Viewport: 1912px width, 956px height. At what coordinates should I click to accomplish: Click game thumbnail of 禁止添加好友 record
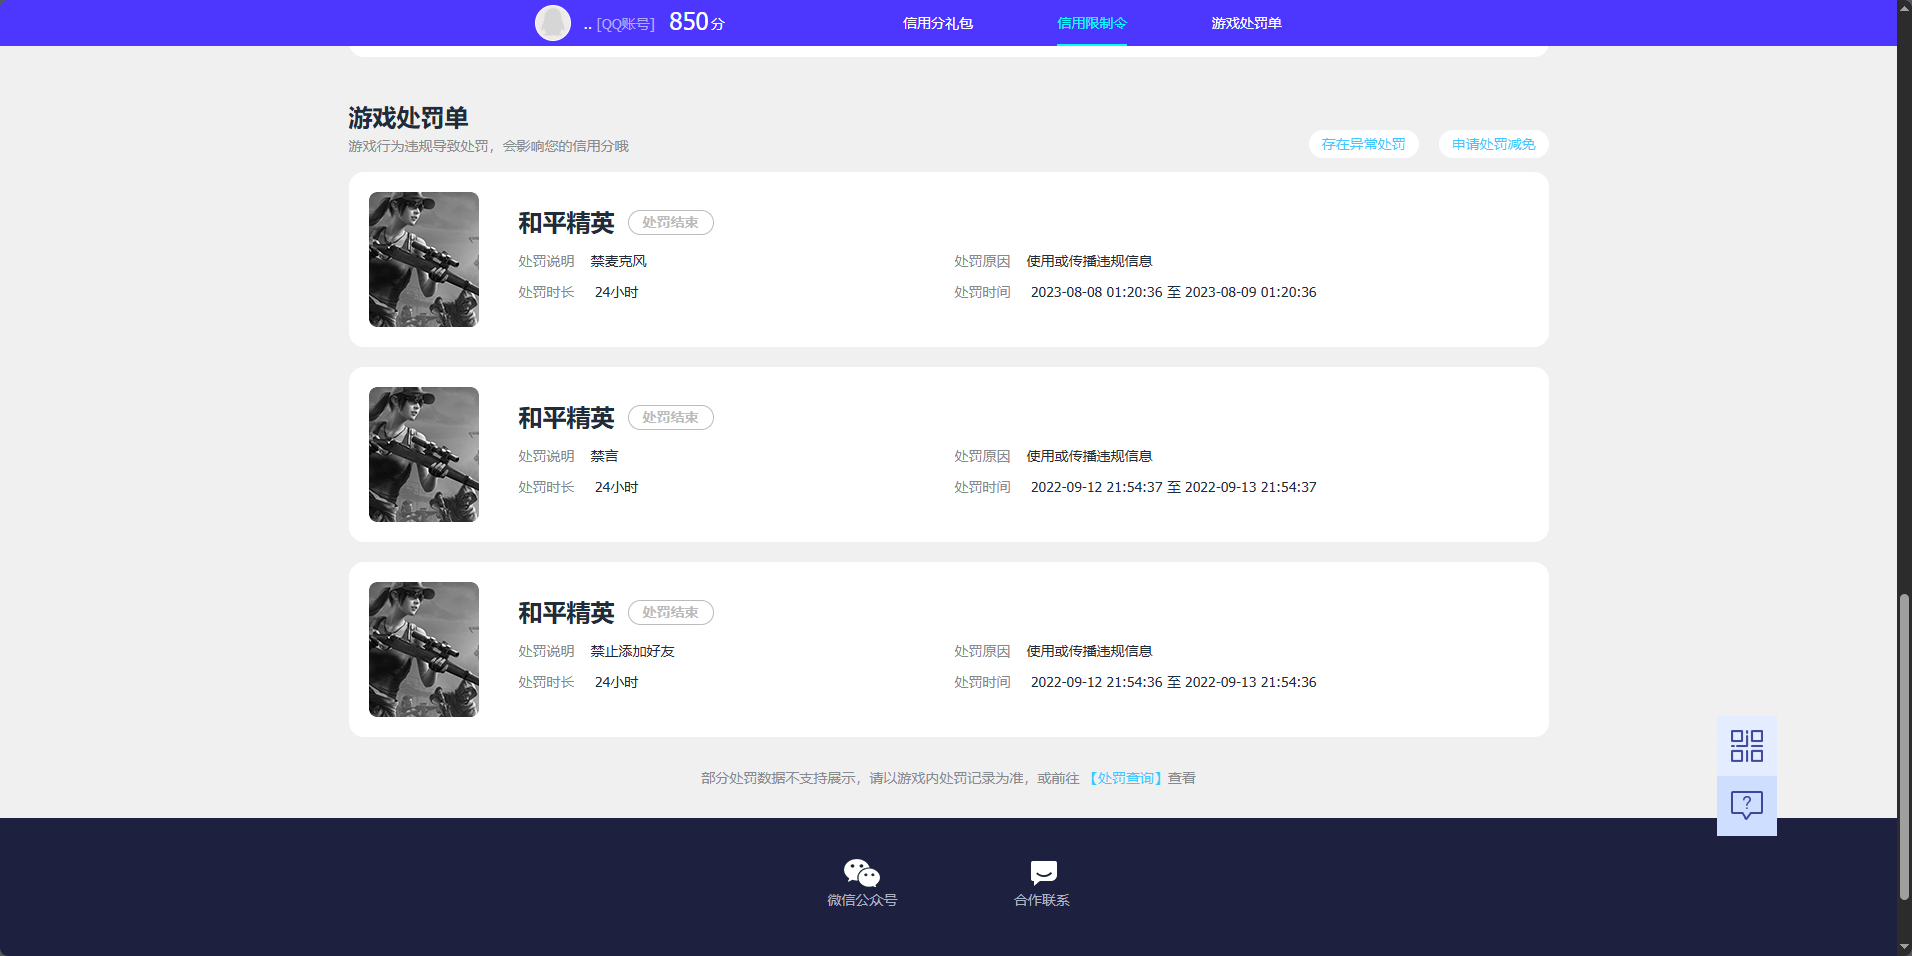tap(424, 649)
